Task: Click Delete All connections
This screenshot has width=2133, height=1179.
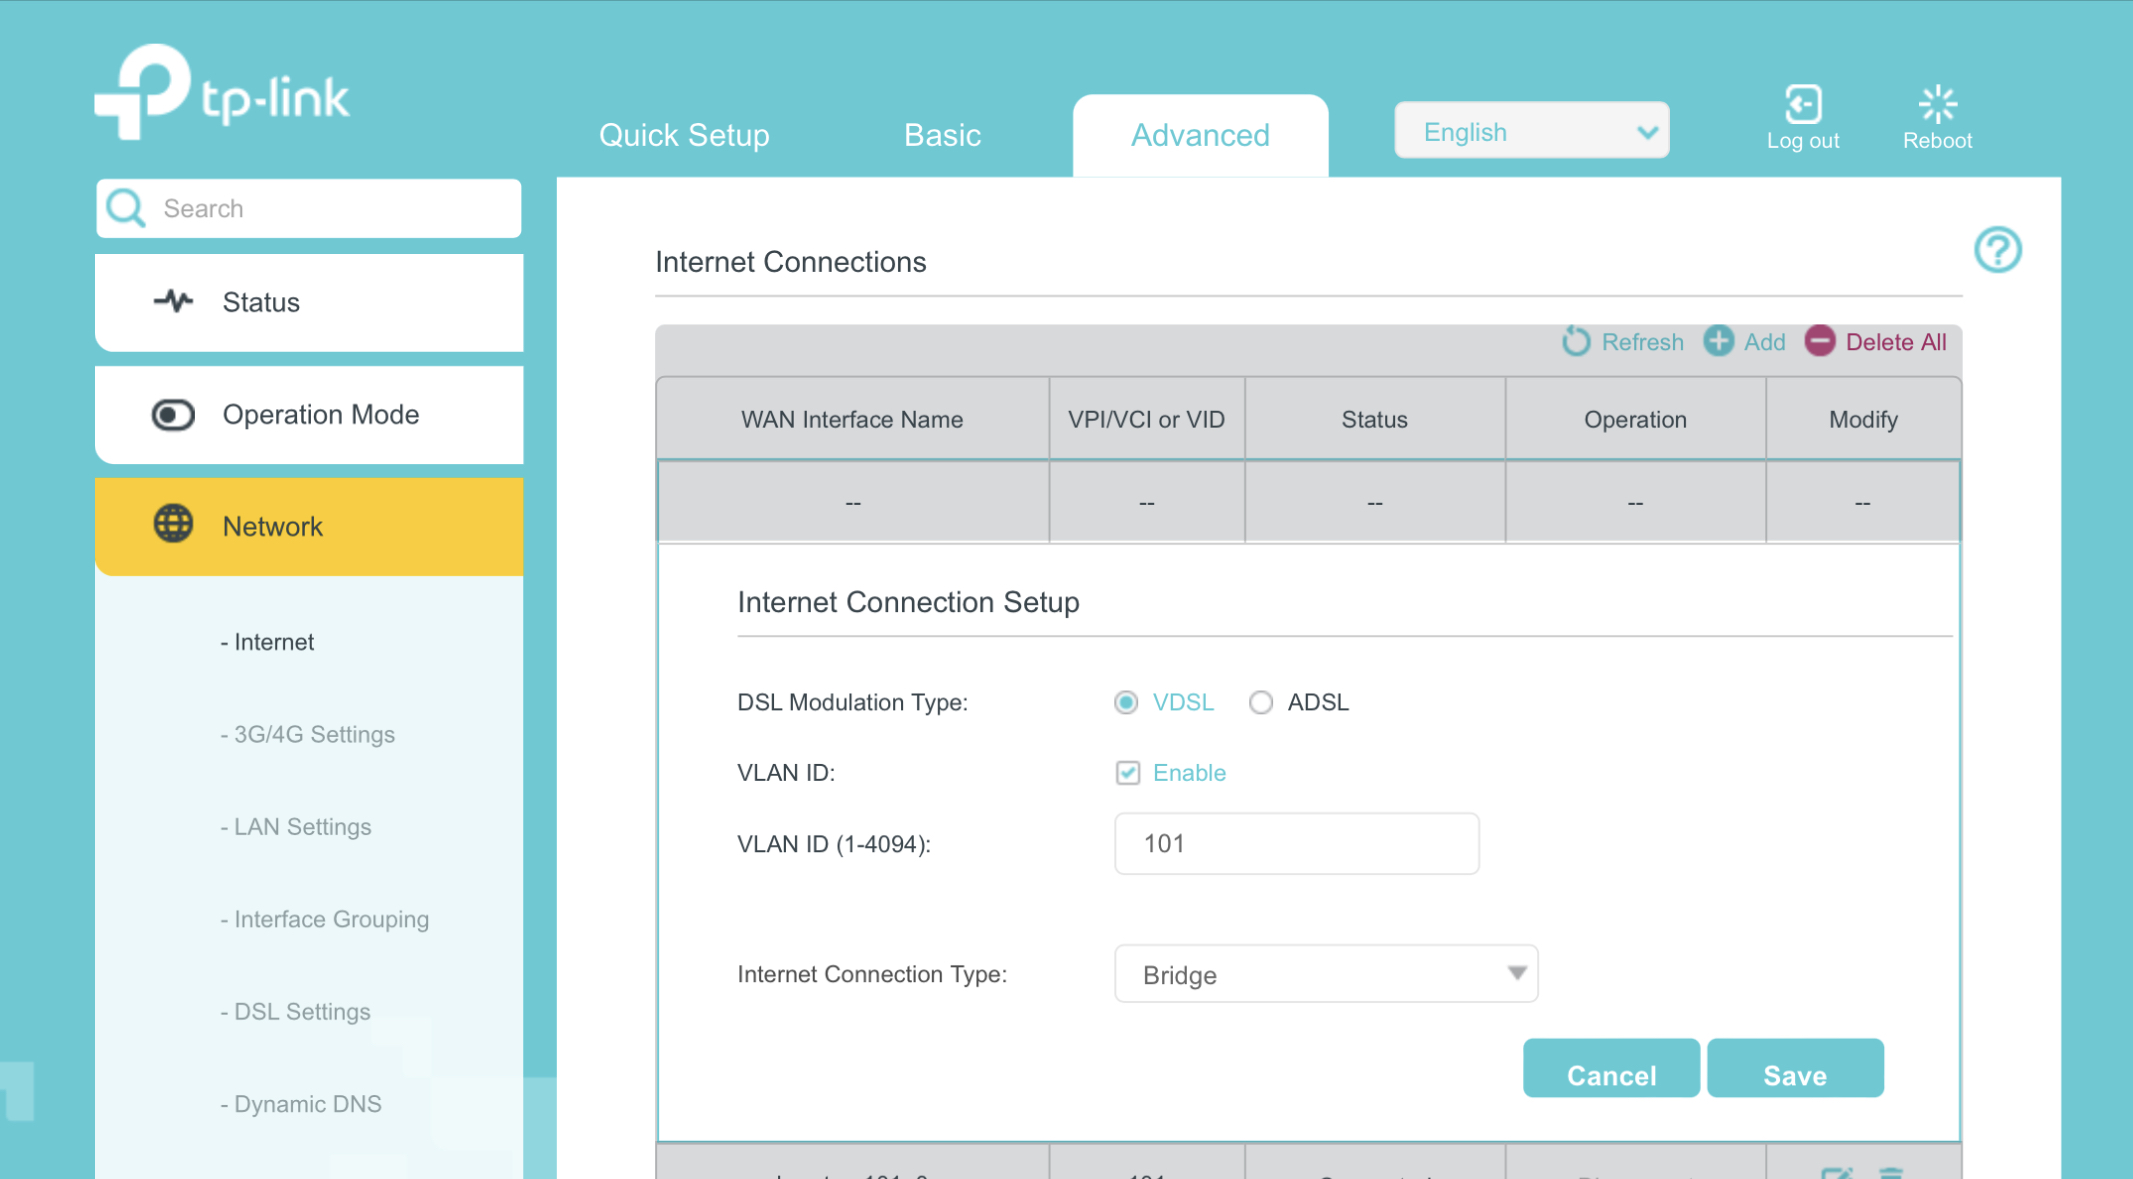Action: [1875, 341]
